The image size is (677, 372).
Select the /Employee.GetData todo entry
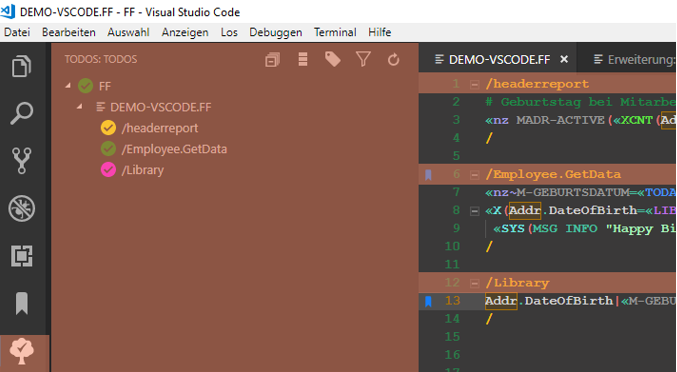(174, 149)
